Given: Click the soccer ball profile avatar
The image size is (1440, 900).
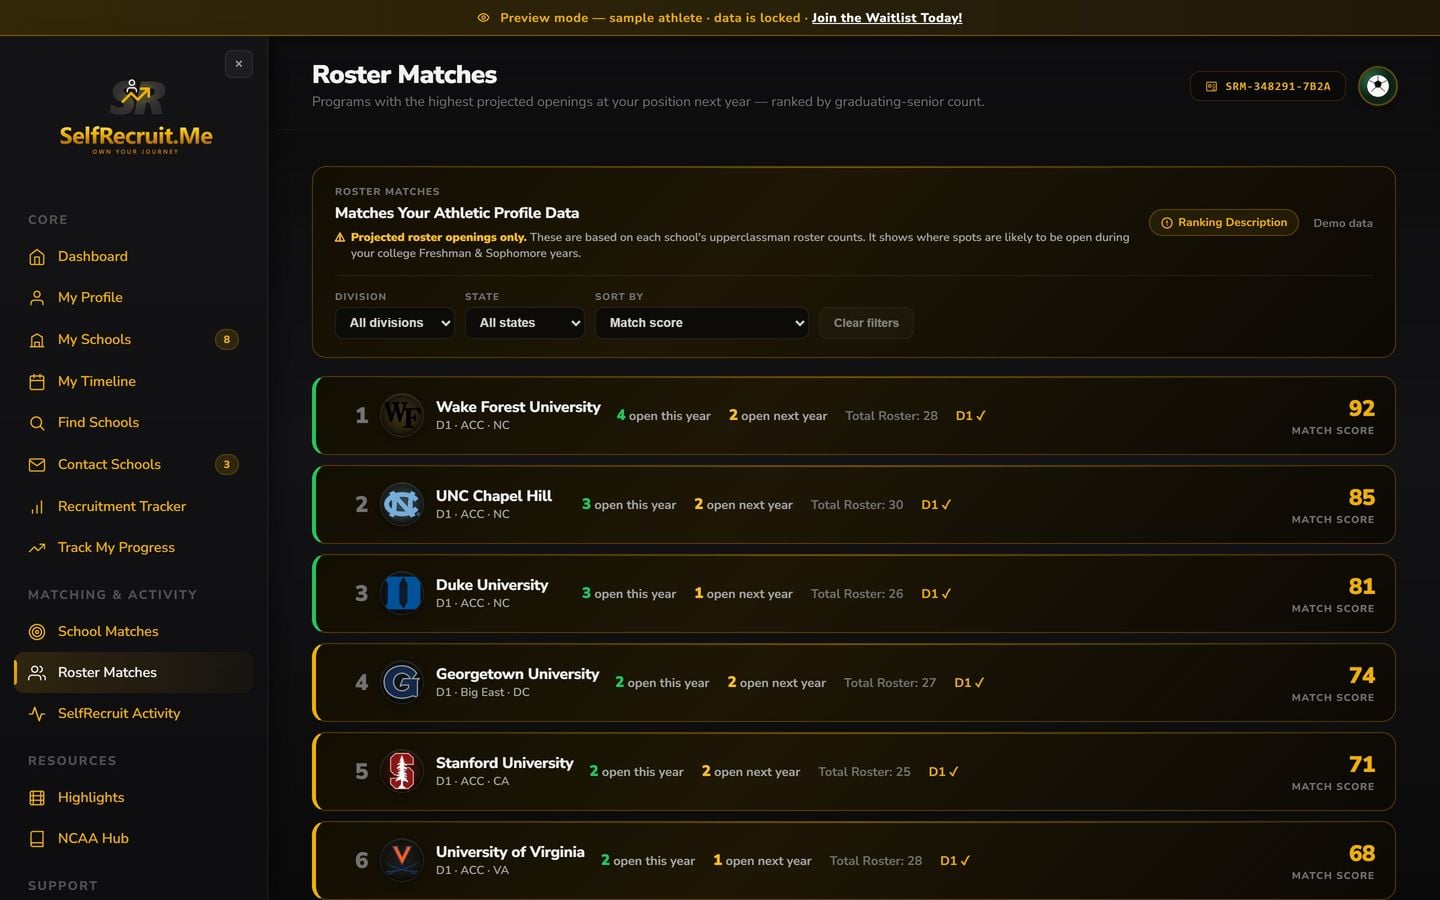Looking at the screenshot, I should pos(1378,86).
